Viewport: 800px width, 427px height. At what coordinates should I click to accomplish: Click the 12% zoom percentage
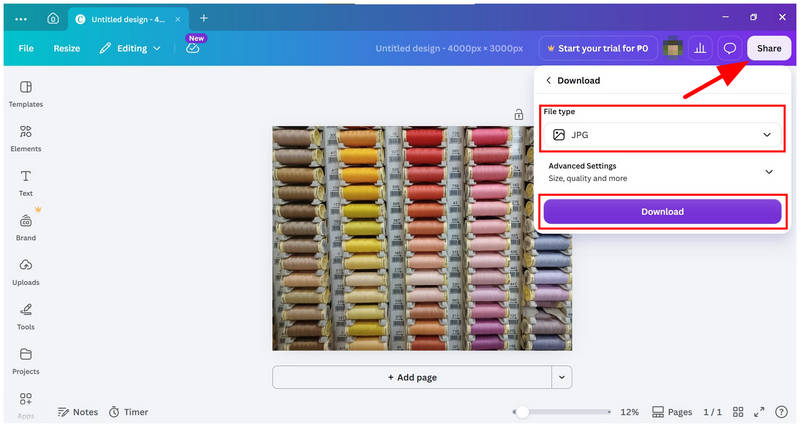point(629,412)
